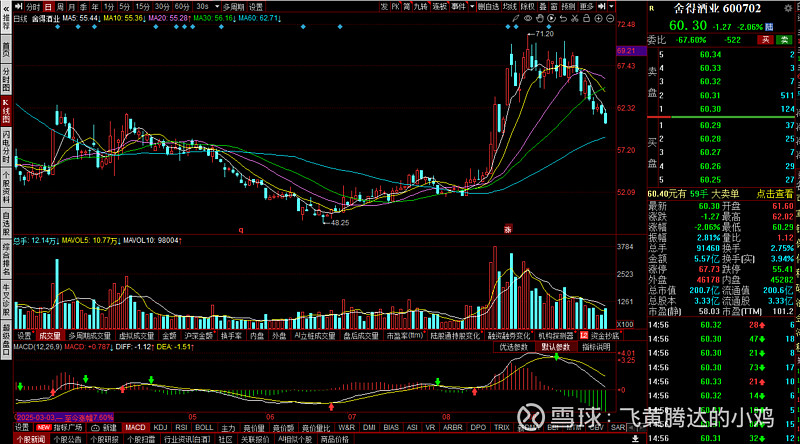Click 优选参数 parameter button
The width and height of the screenshot is (800, 444).
point(513,347)
